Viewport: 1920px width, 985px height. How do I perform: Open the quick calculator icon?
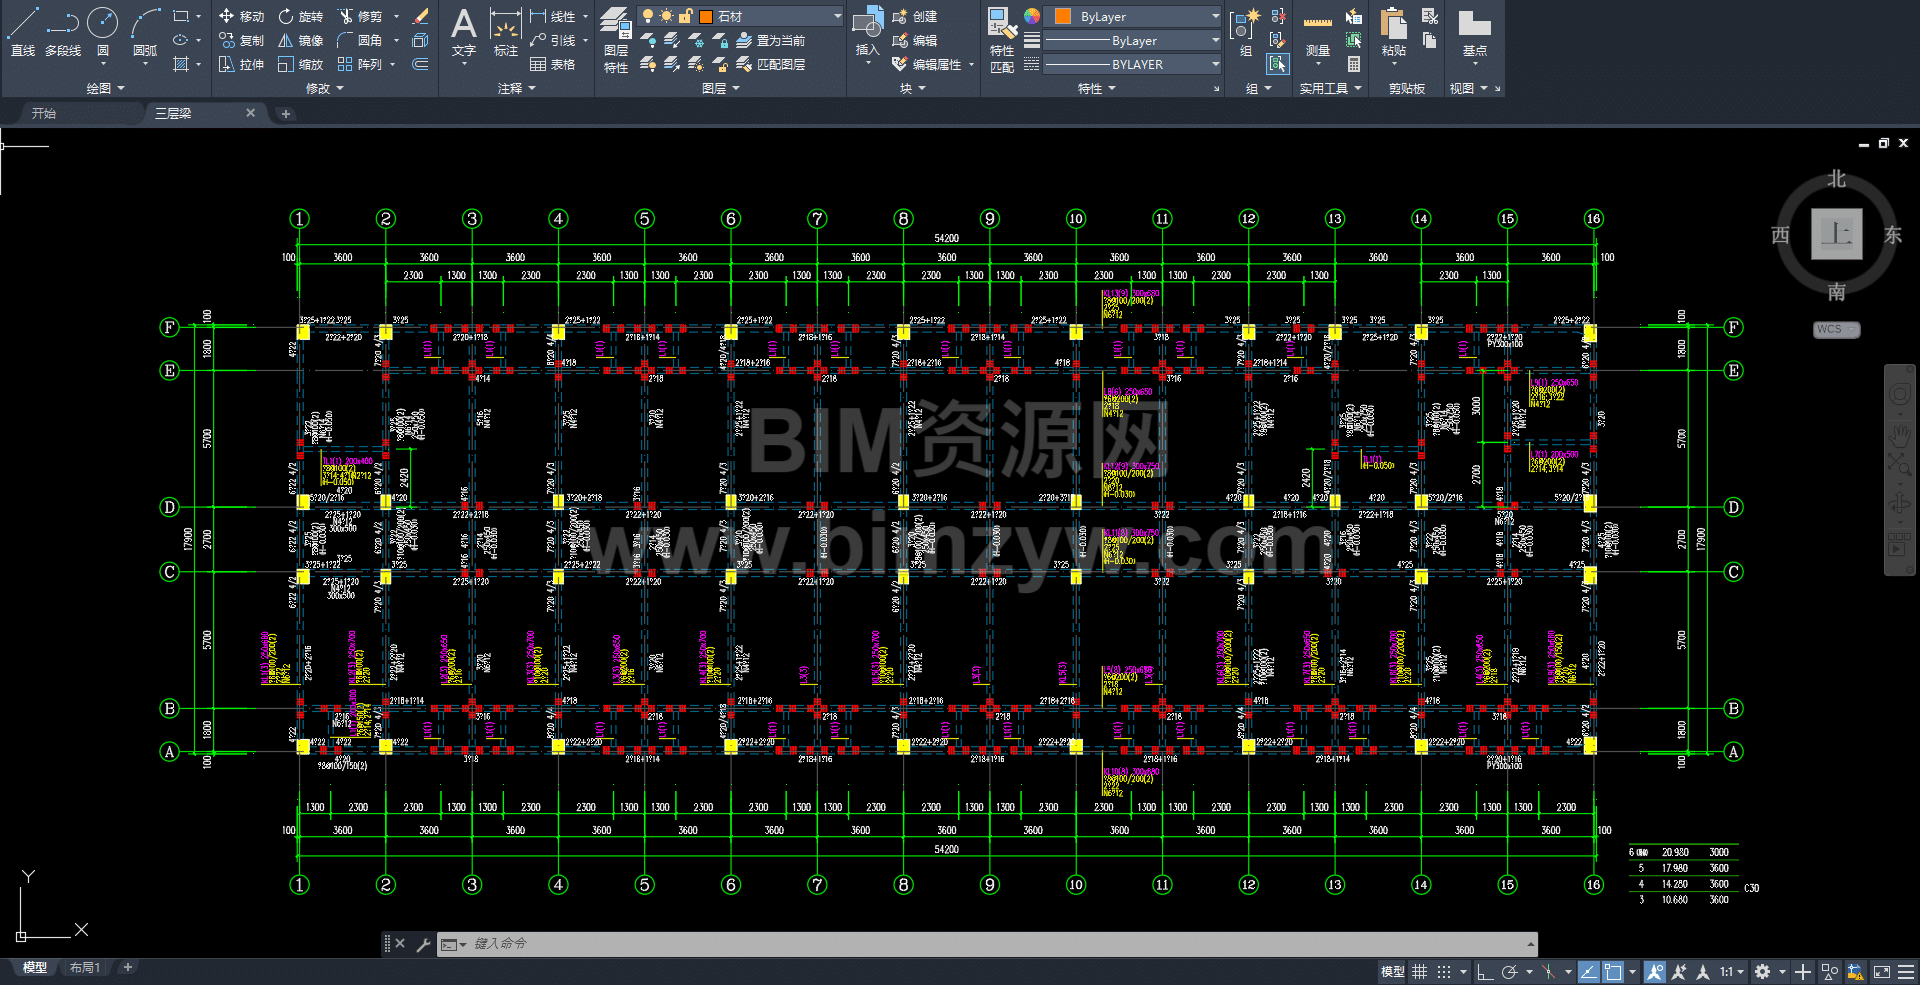pyautogui.click(x=1353, y=64)
